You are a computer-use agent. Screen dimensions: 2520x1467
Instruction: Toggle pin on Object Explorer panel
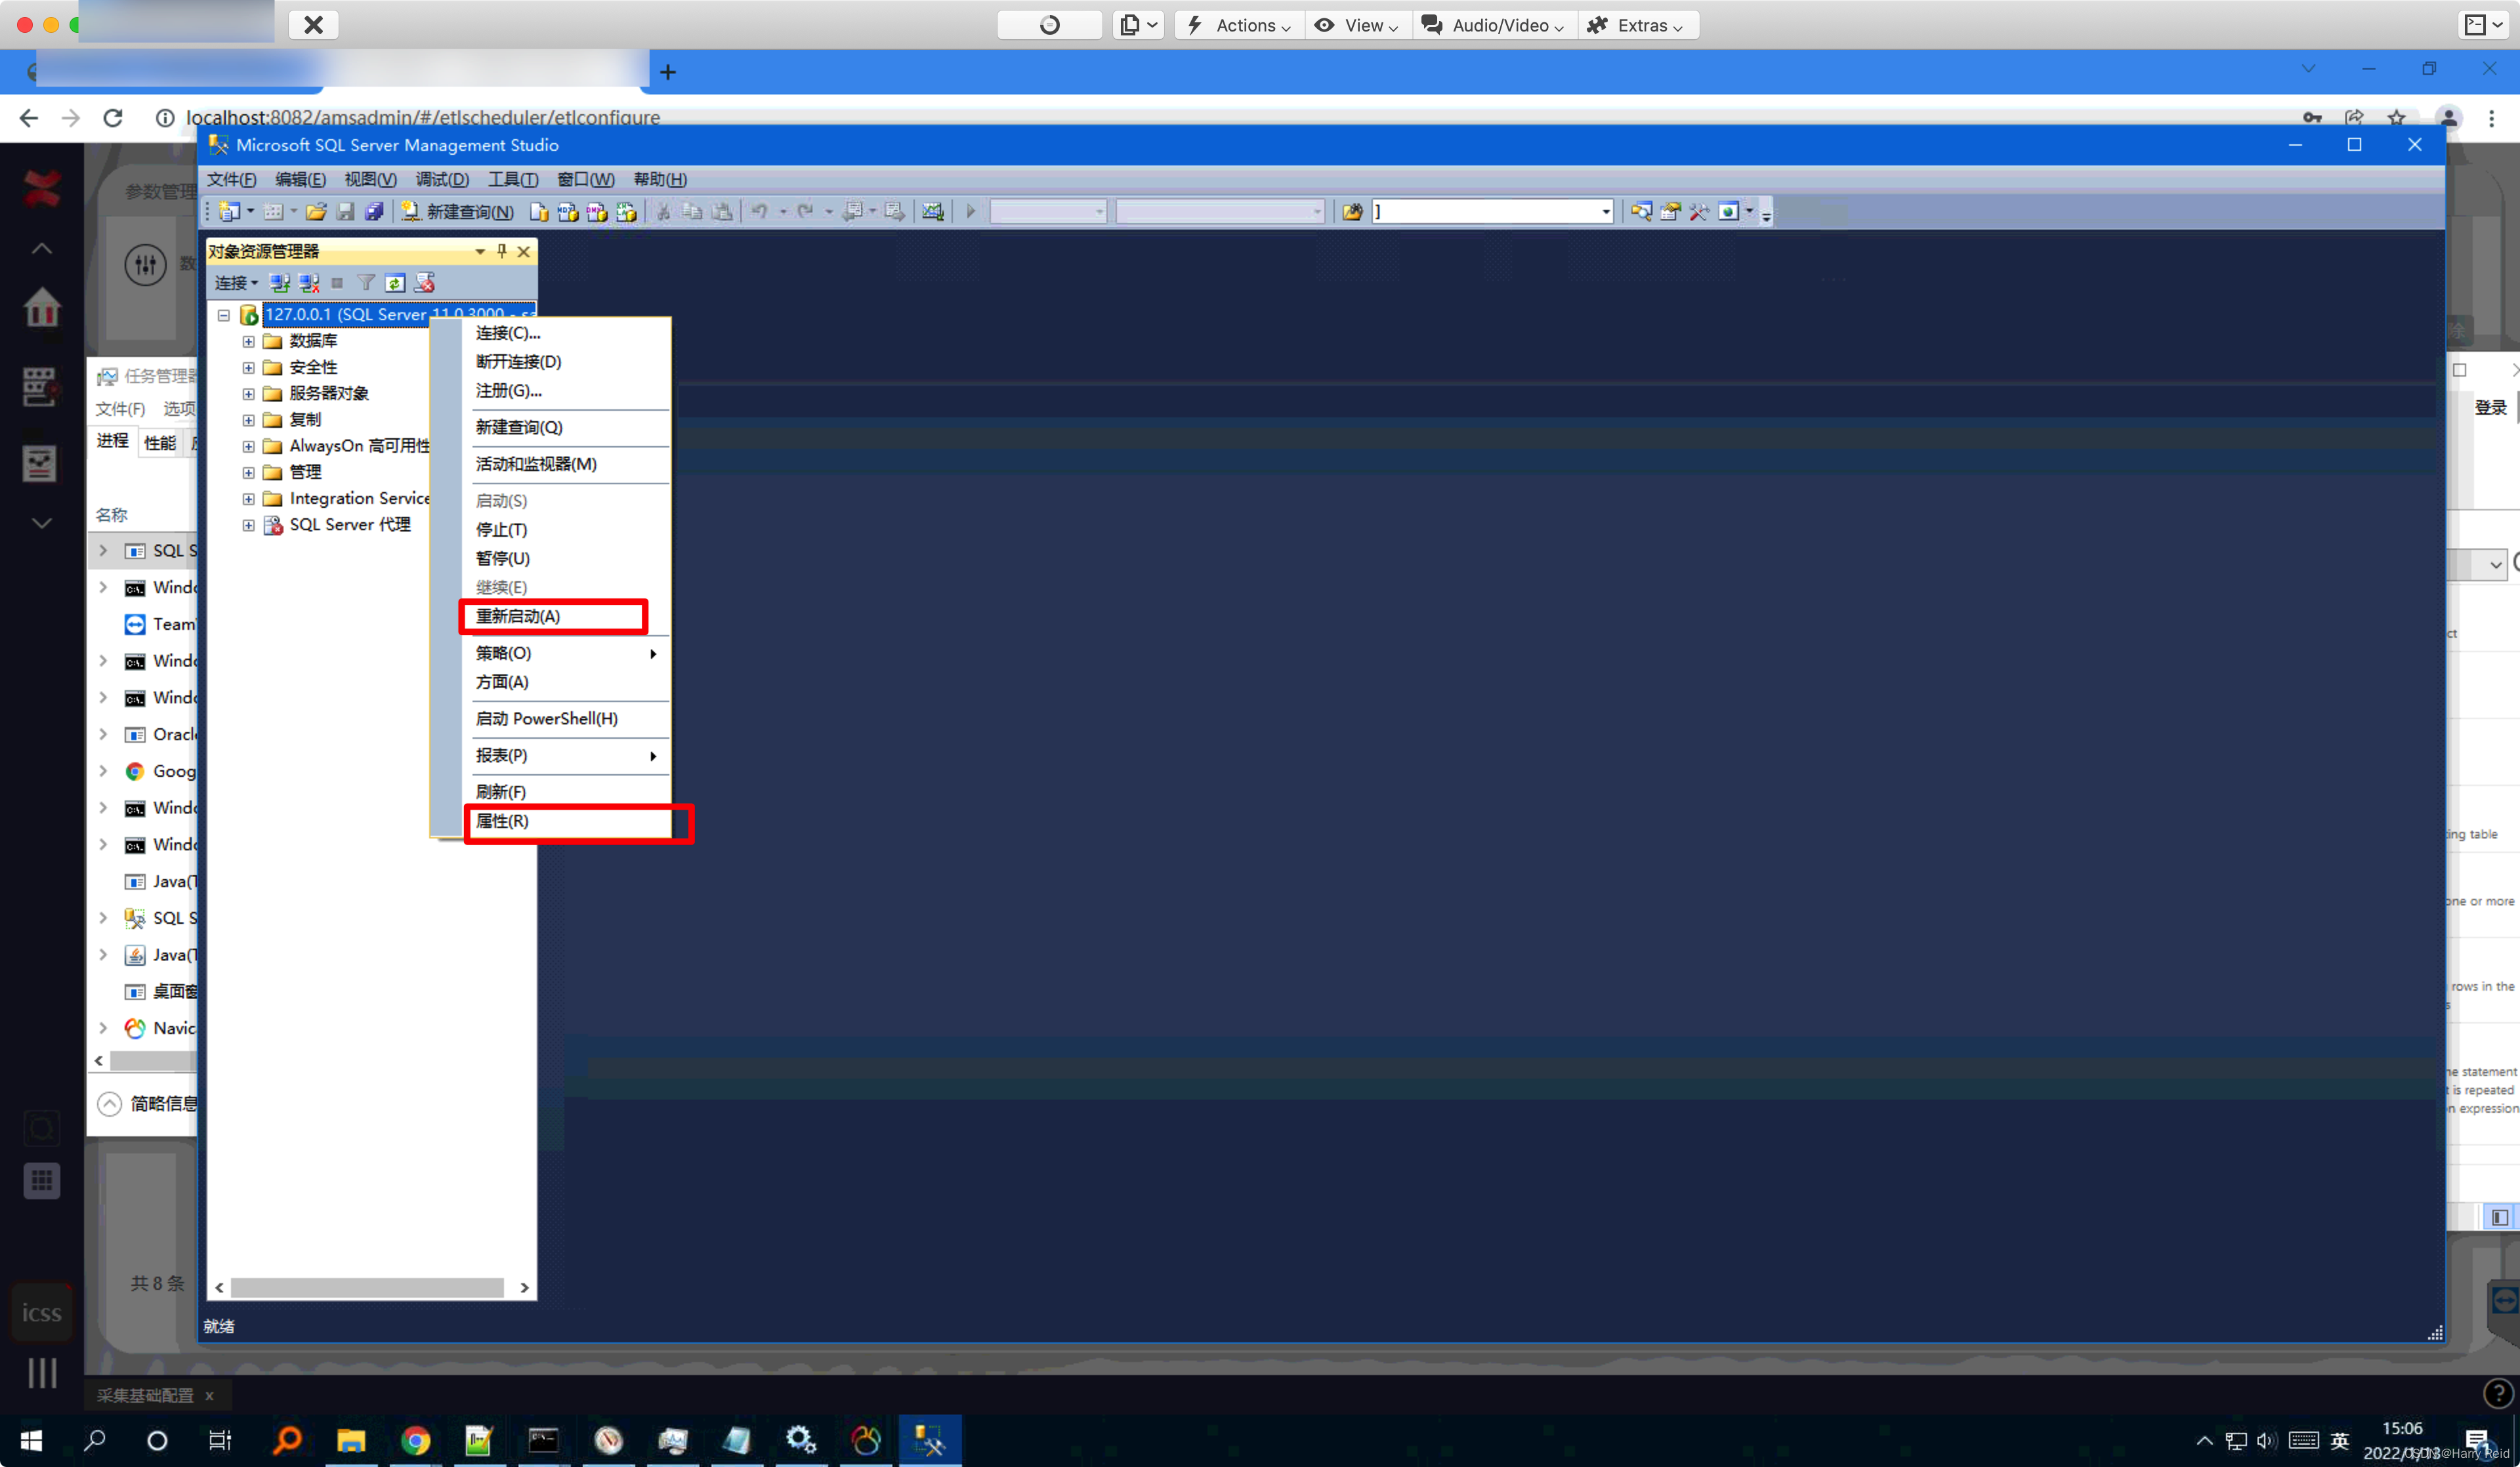(502, 251)
